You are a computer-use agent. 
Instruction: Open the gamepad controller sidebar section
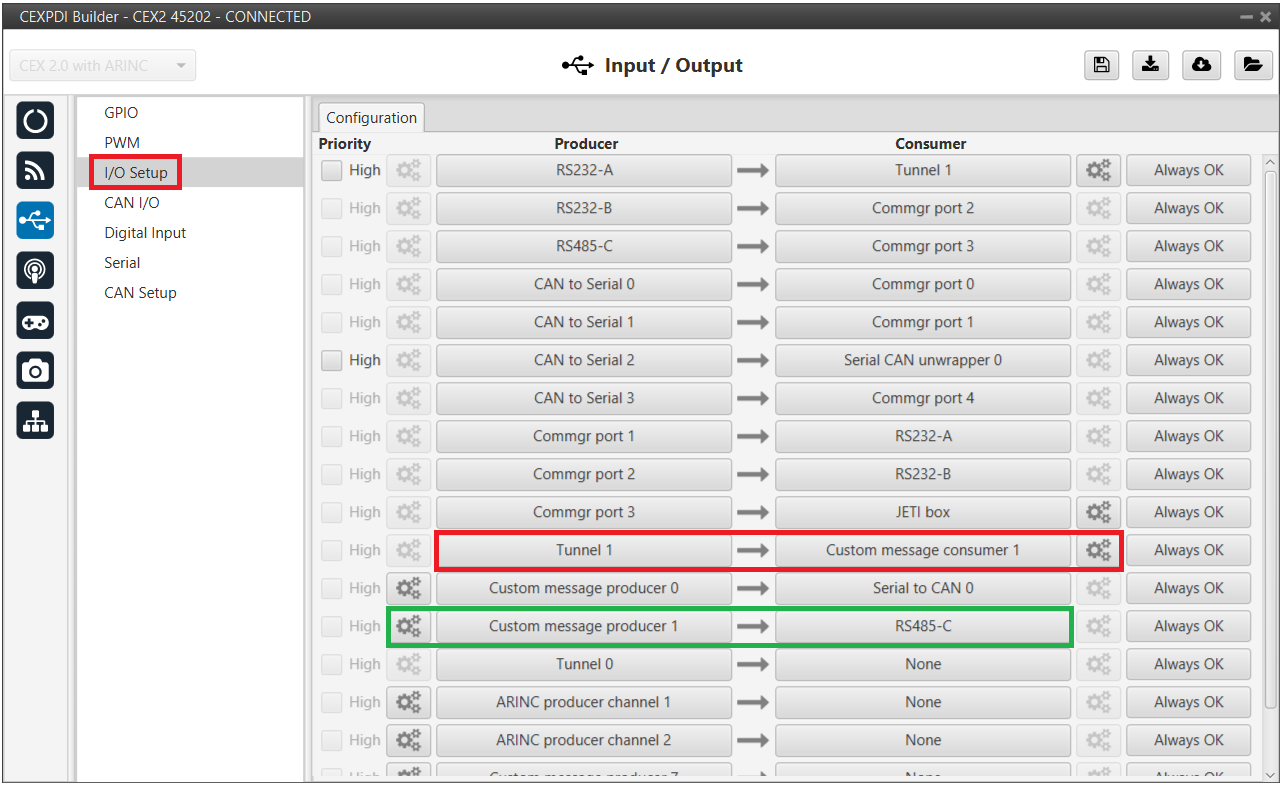pos(35,321)
